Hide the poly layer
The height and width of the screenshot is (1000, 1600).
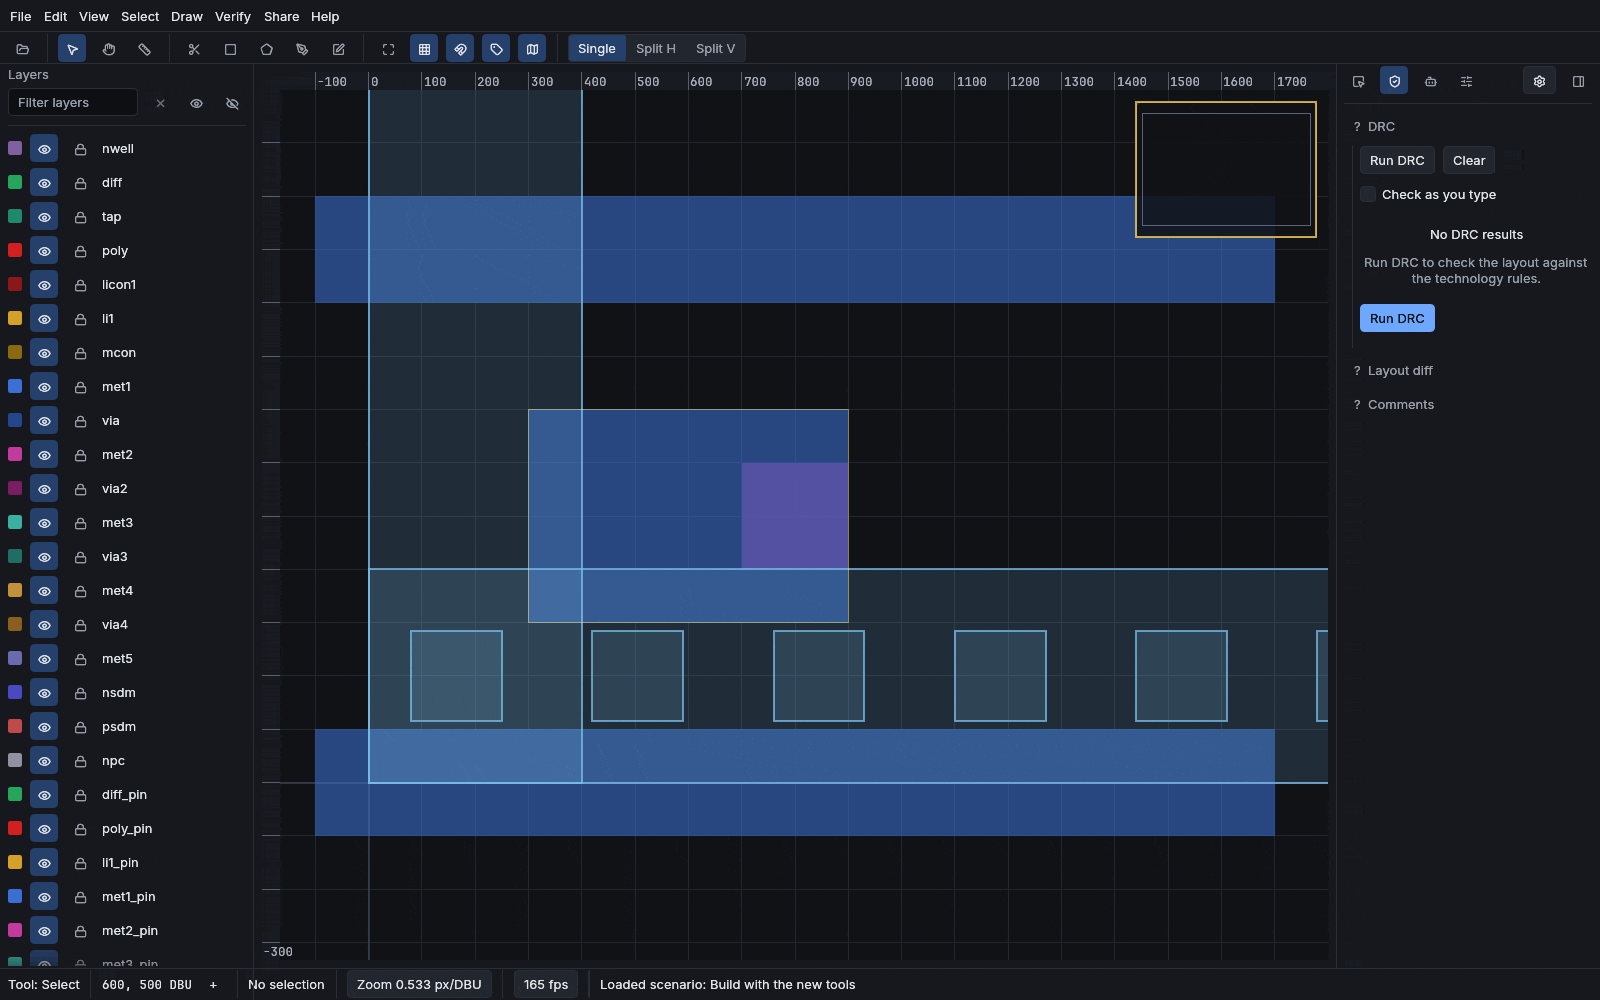pyautogui.click(x=44, y=251)
